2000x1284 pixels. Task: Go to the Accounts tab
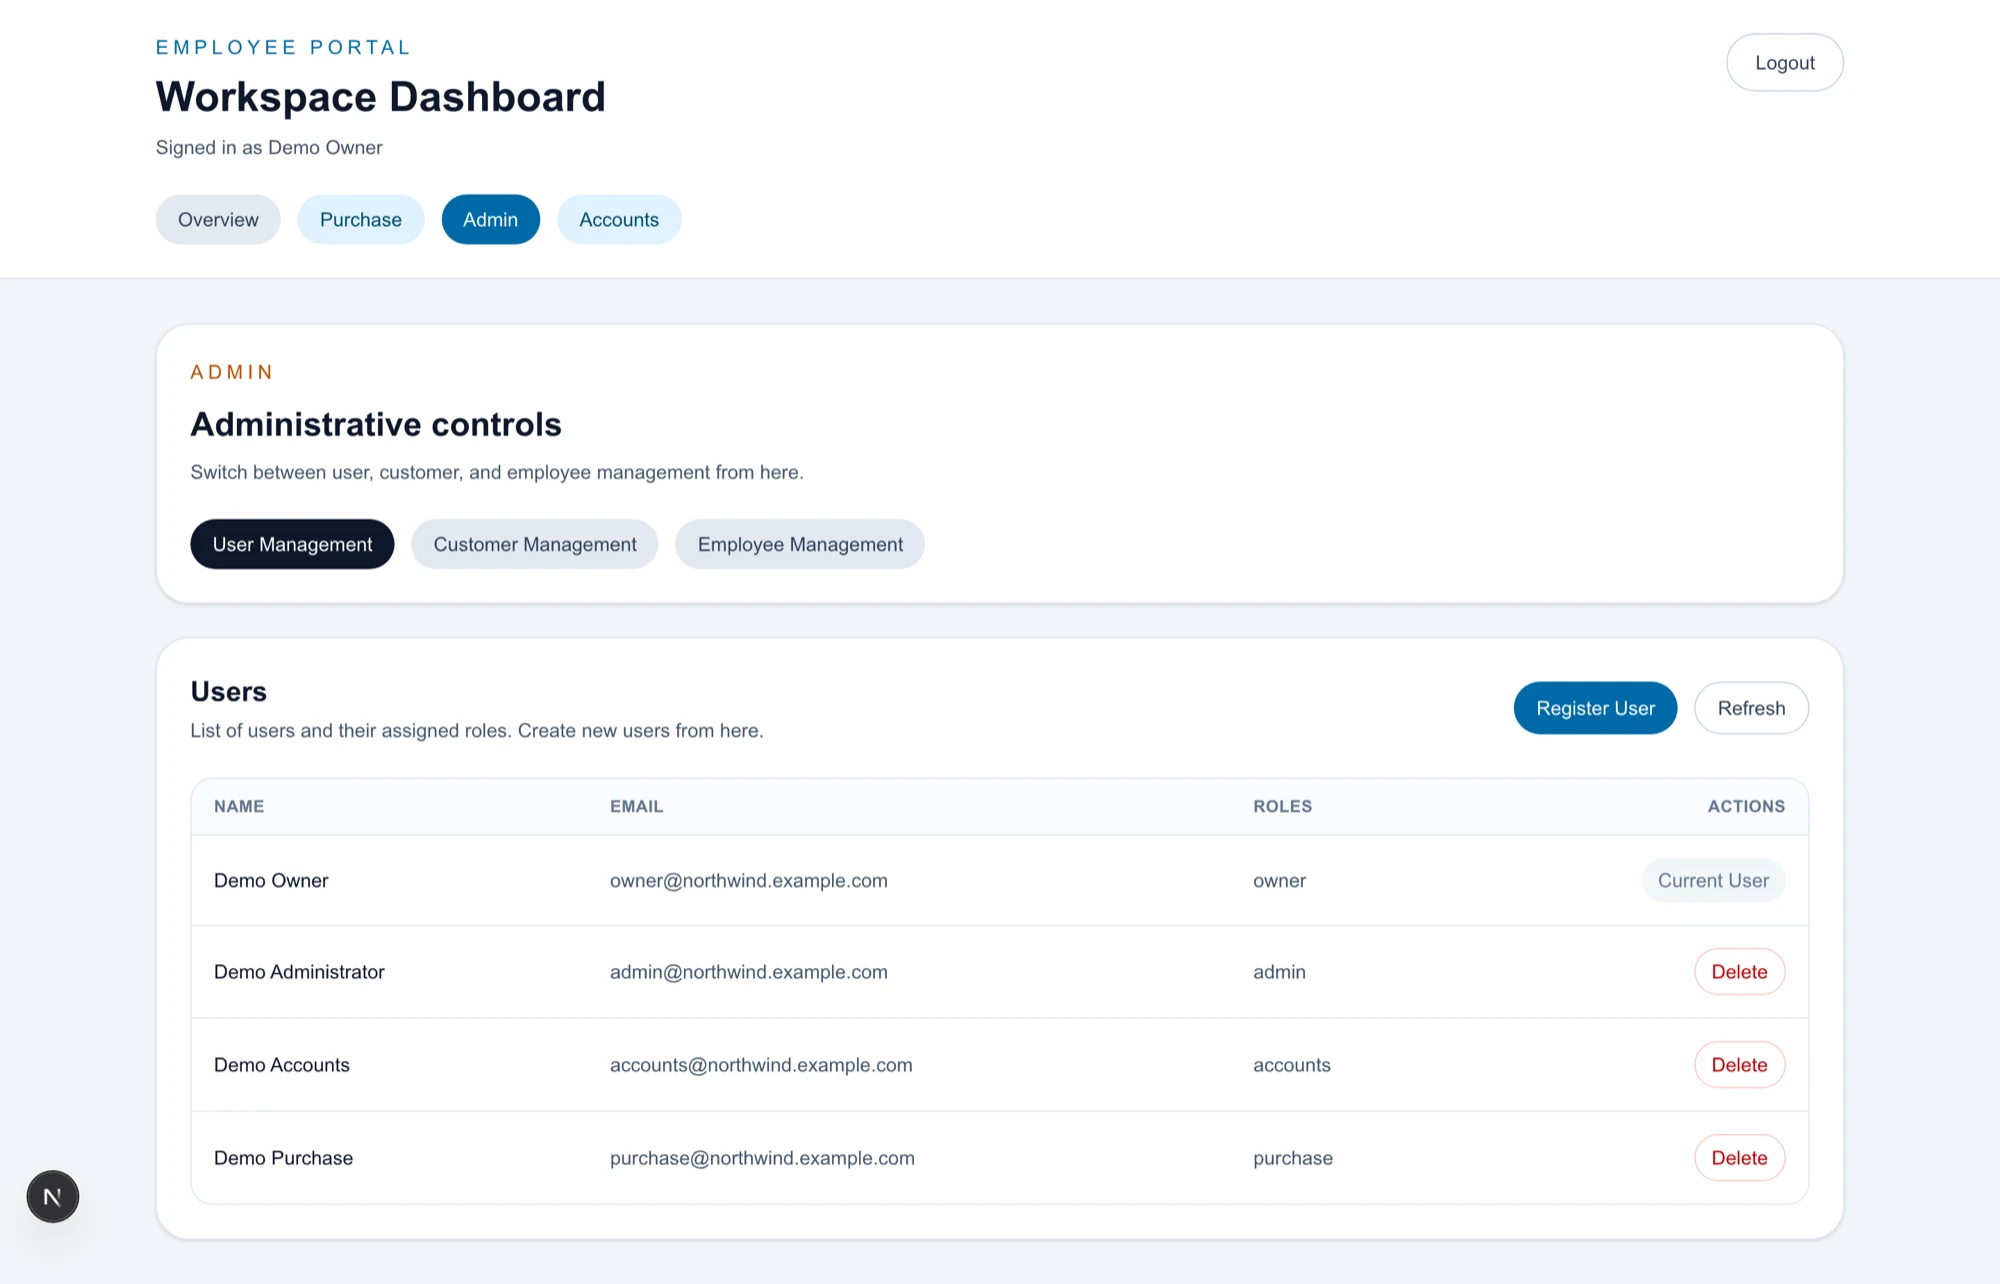[619, 220]
